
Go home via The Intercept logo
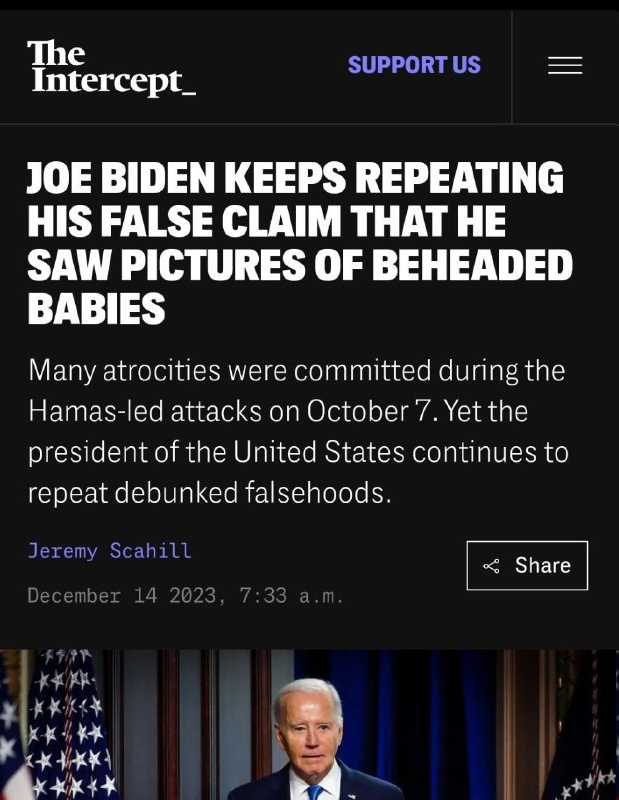click(111, 67)
